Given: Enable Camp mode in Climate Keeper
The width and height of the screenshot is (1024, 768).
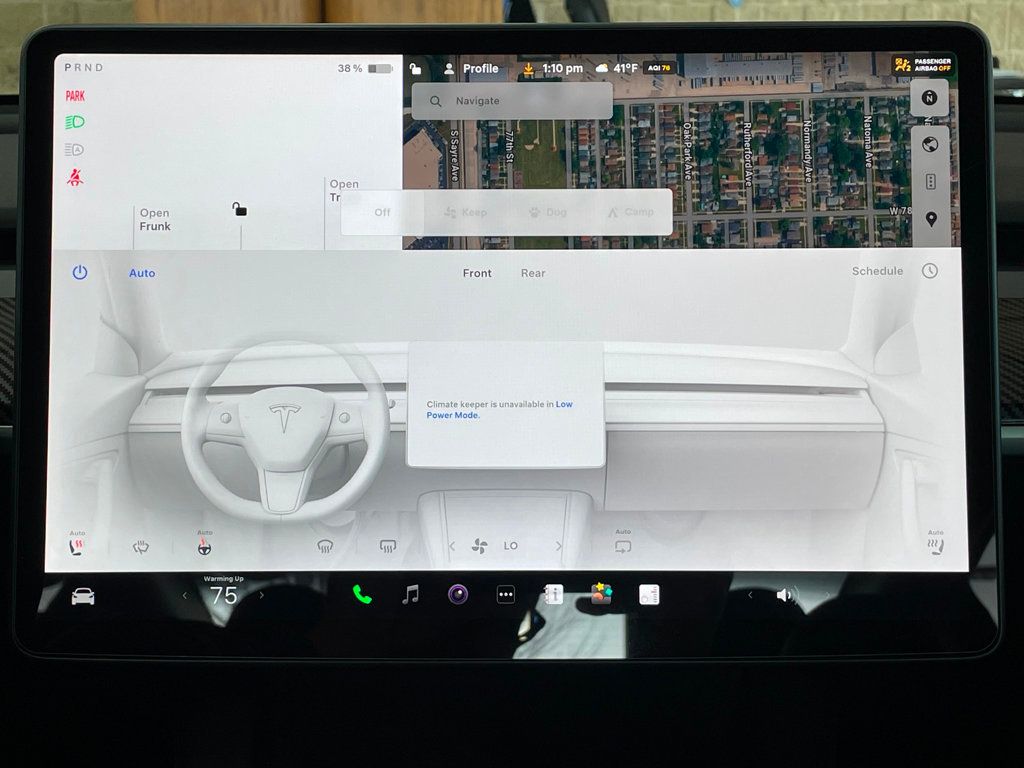Looking at the screenshot, I should click(x=631, y=212).
